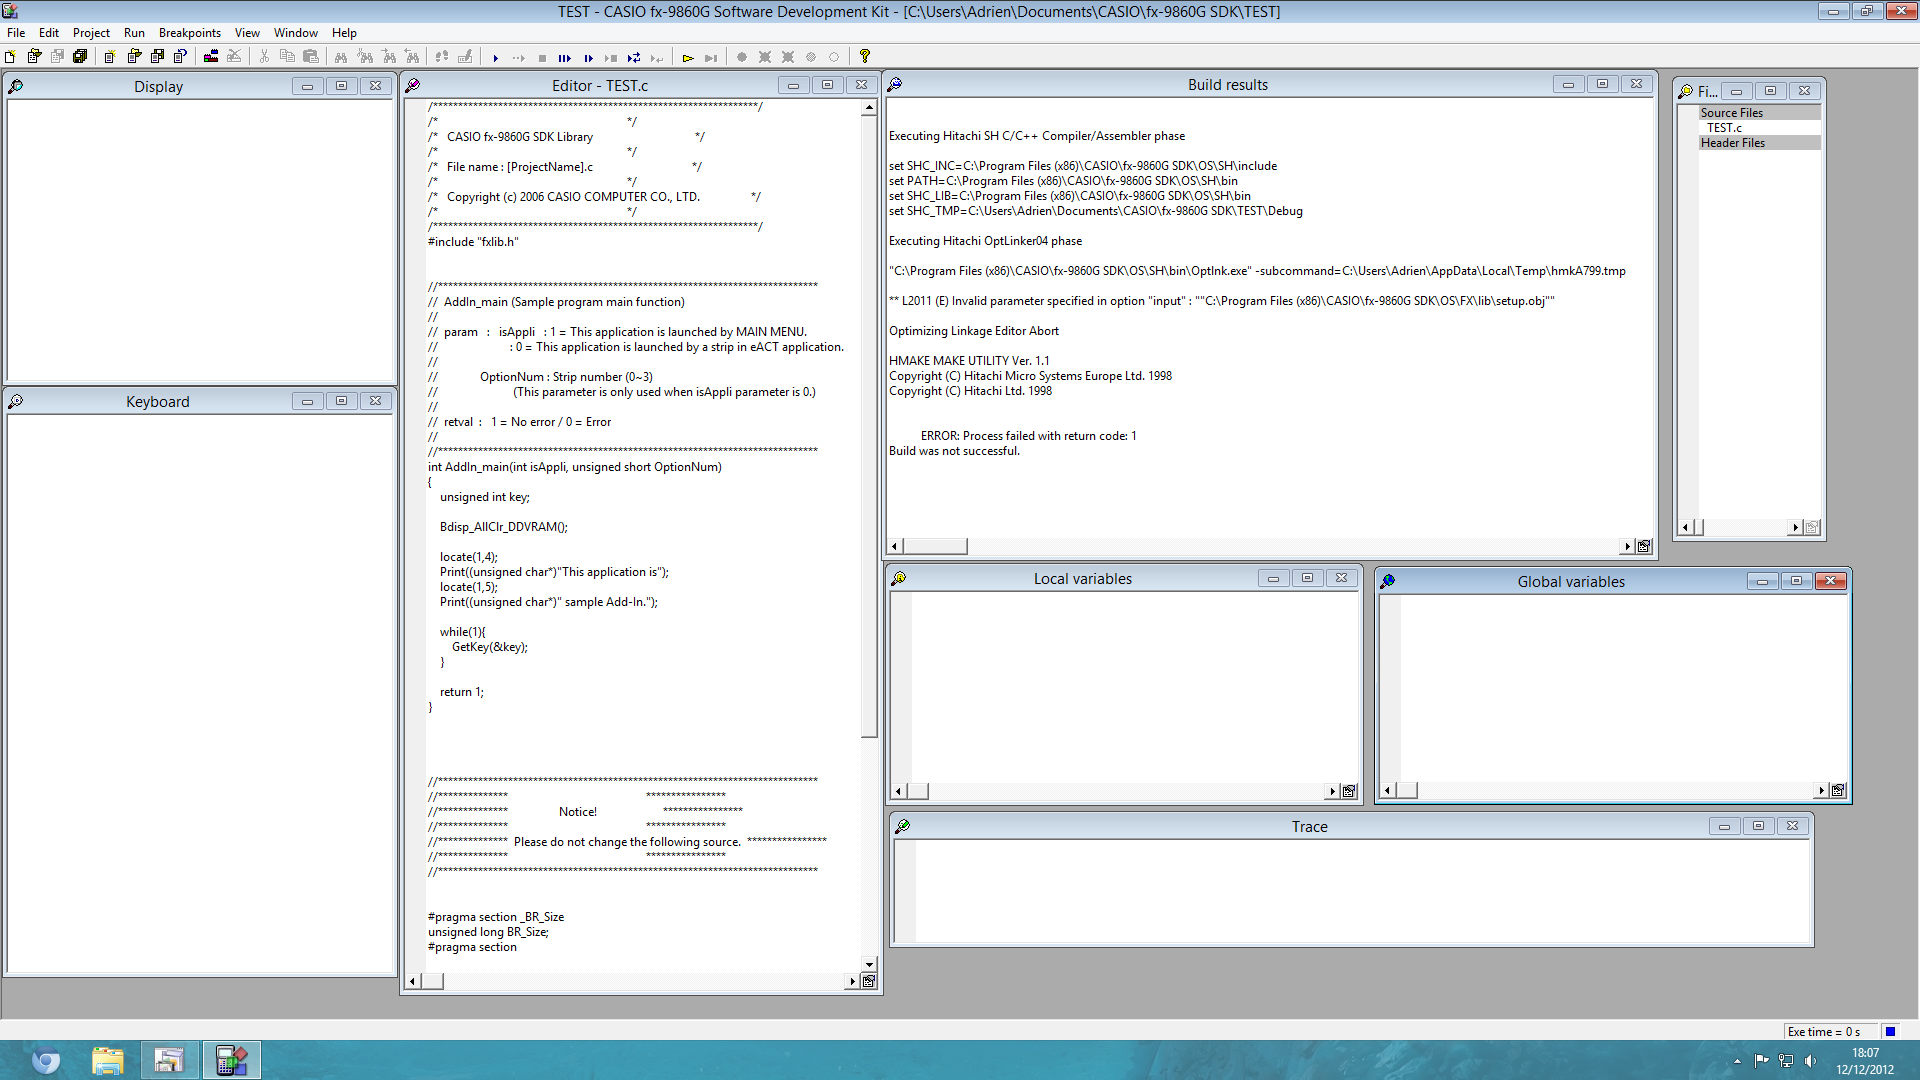This screenshot has width=1920, height=1080.
Task: Click the magnifier icon in Local variables title bar
Action: (899, 578)
